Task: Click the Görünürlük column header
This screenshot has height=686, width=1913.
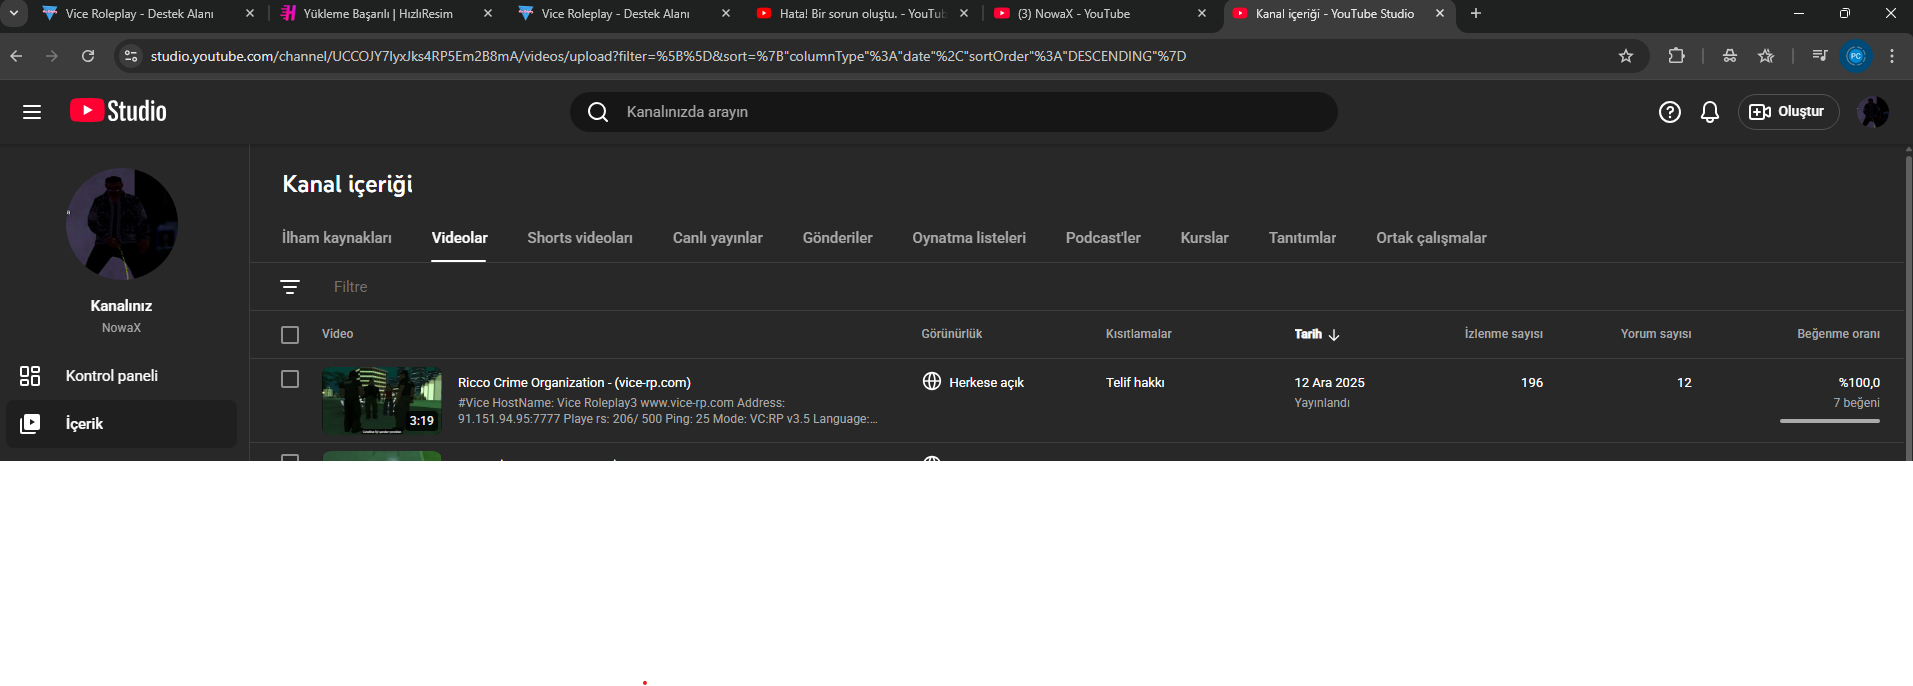Action: pyautogui.click(x=952, y=334)
